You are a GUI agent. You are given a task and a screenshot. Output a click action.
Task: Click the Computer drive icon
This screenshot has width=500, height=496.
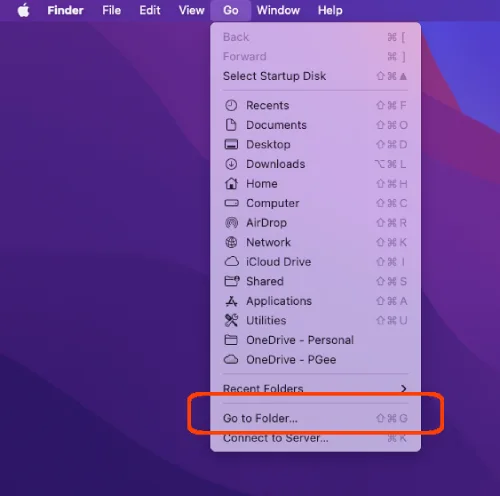pyautogui.click(x=231, y=203)
